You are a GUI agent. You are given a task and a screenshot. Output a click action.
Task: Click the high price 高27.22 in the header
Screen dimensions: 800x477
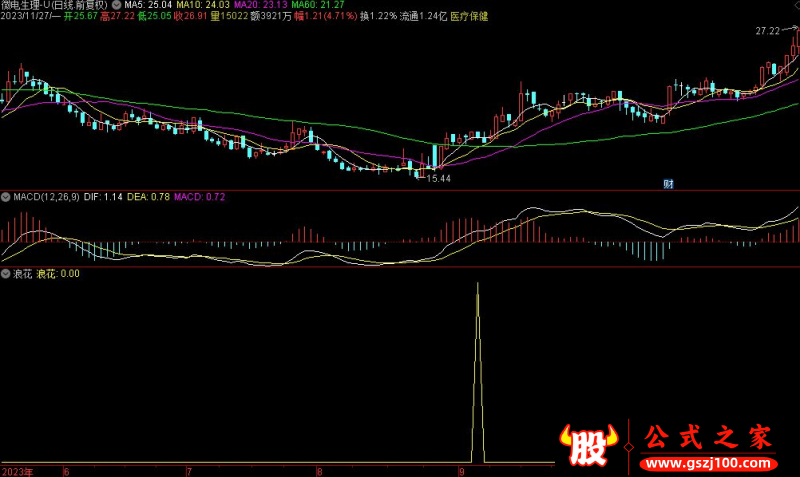coord(117,16)
